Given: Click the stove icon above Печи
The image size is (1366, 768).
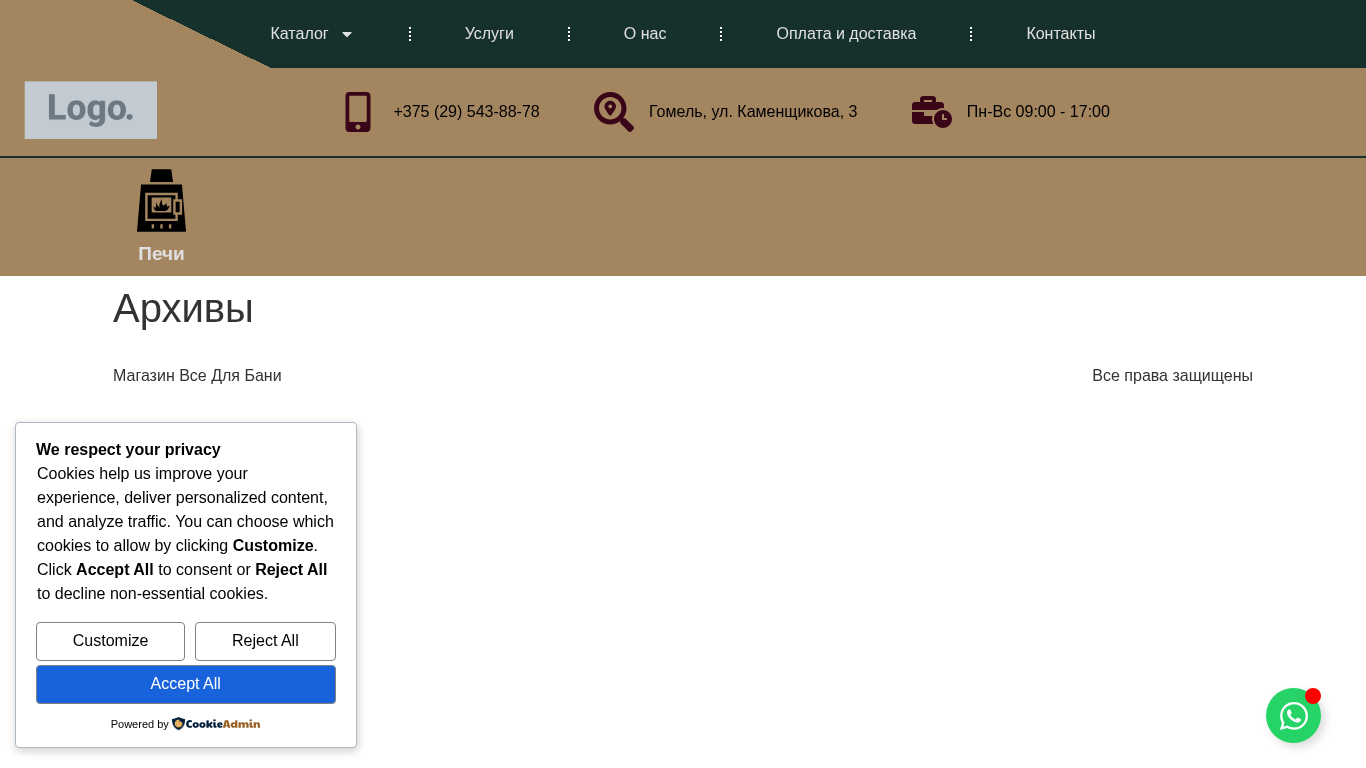Looking at the screenshot, I should (x=161, y=201).
